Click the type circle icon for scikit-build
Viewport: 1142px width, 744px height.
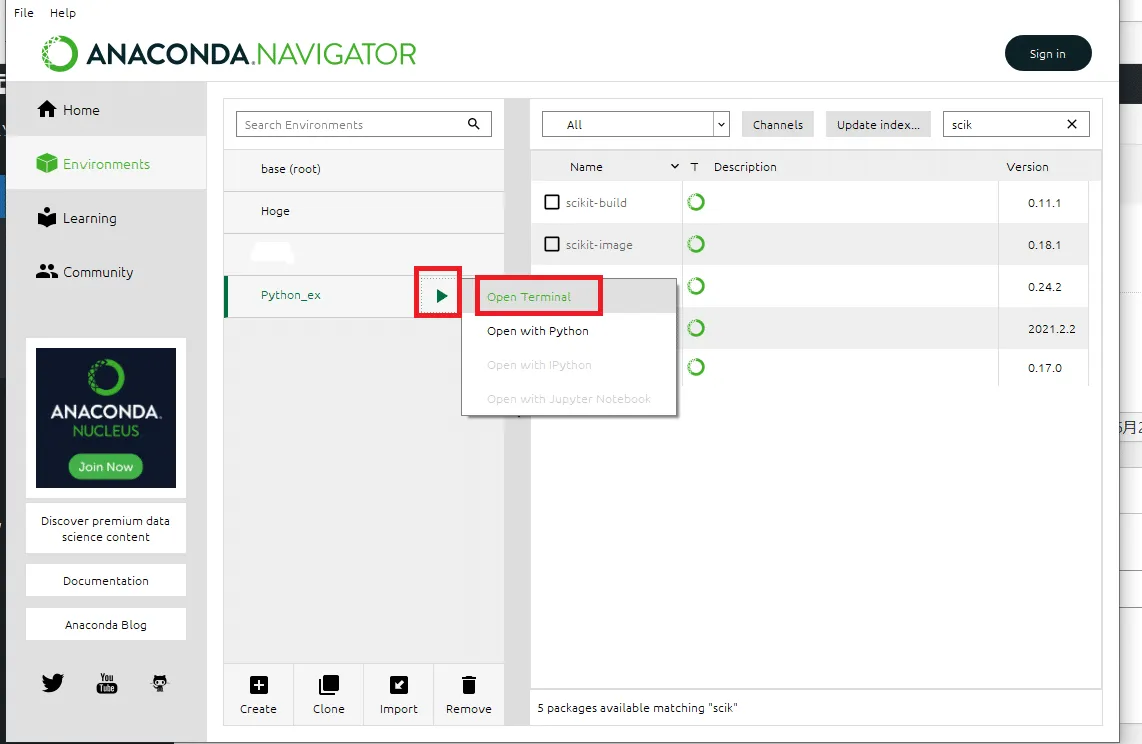coord(696,202)
